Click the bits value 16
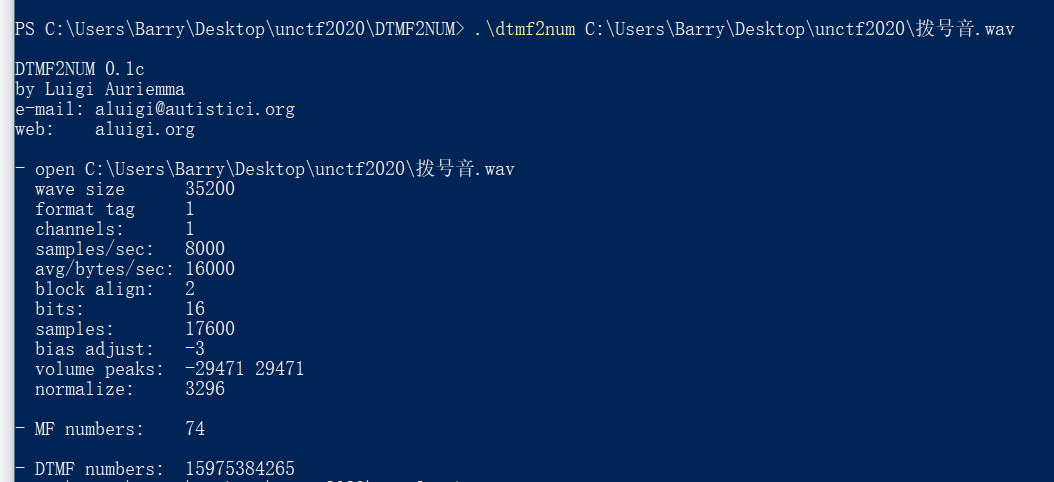 pyautogui.click(x=195, y=309)
